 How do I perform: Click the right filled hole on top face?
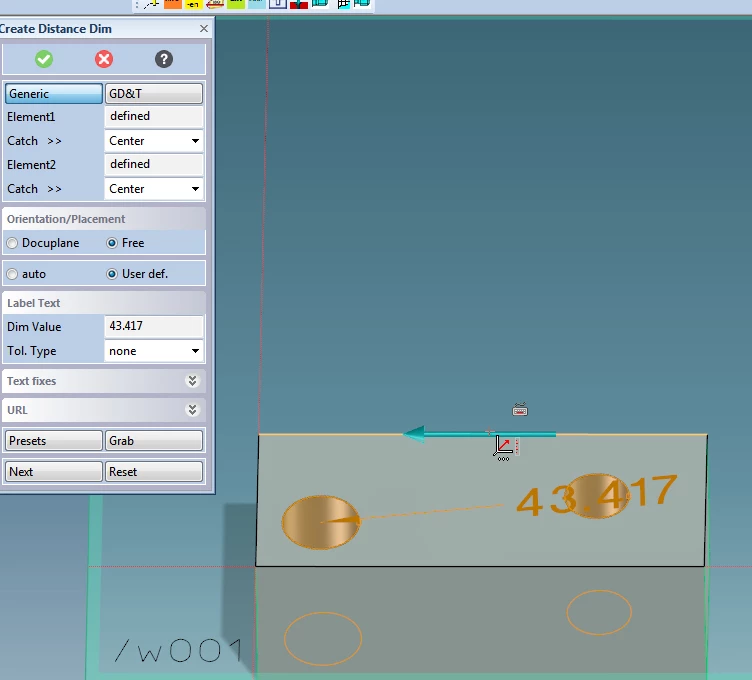click(x=599, y=496)
